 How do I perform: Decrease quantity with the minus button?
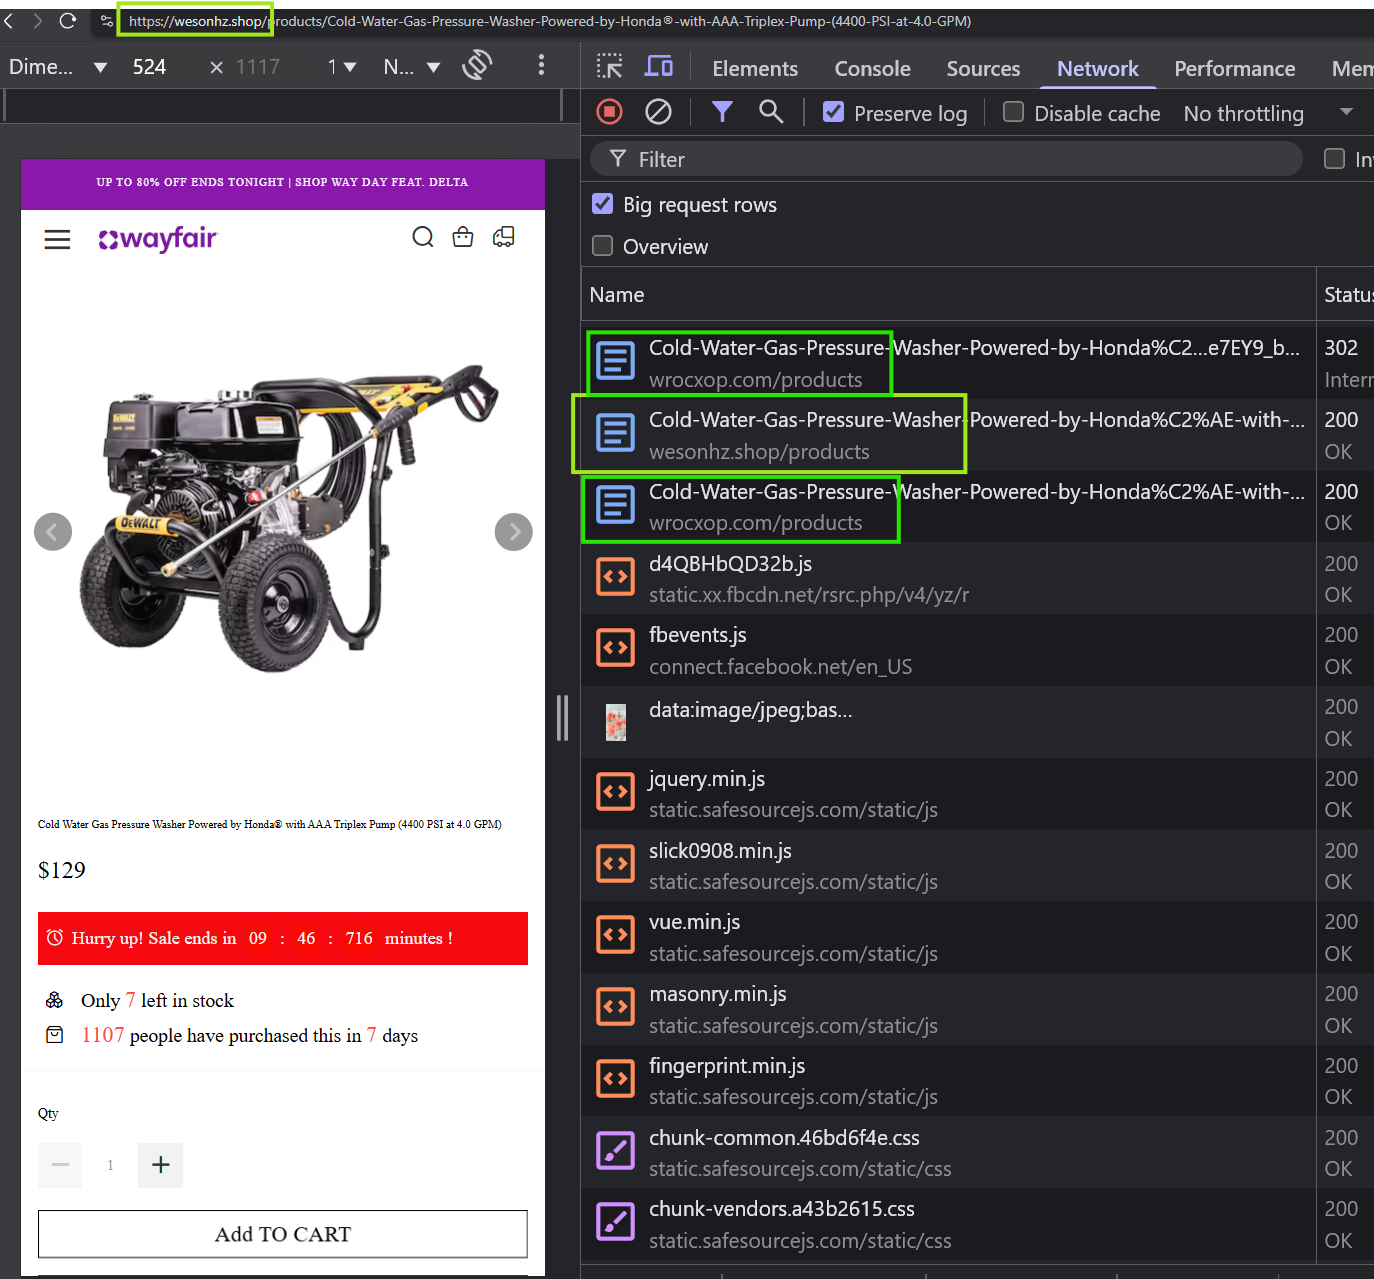[x=60, y=1165]
